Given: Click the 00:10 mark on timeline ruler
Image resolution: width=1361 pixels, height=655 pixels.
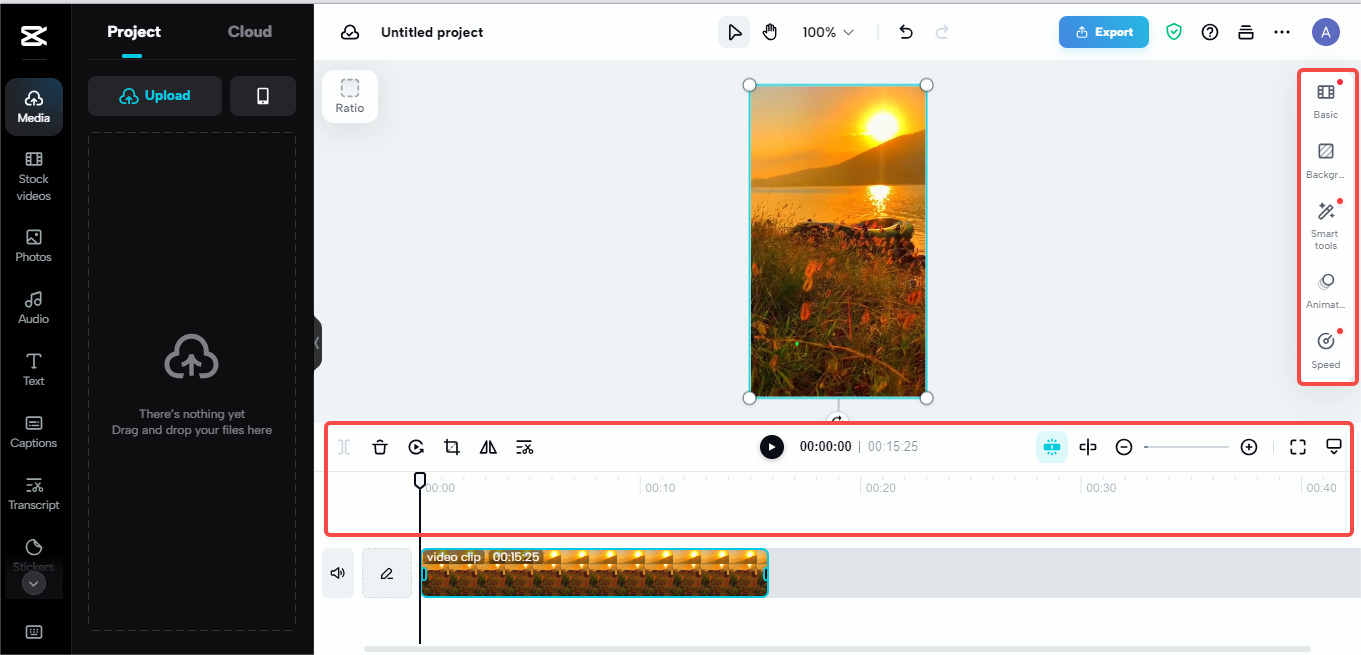Looking at the screenshot, I should pyautogui.click(x=660, y=488).
